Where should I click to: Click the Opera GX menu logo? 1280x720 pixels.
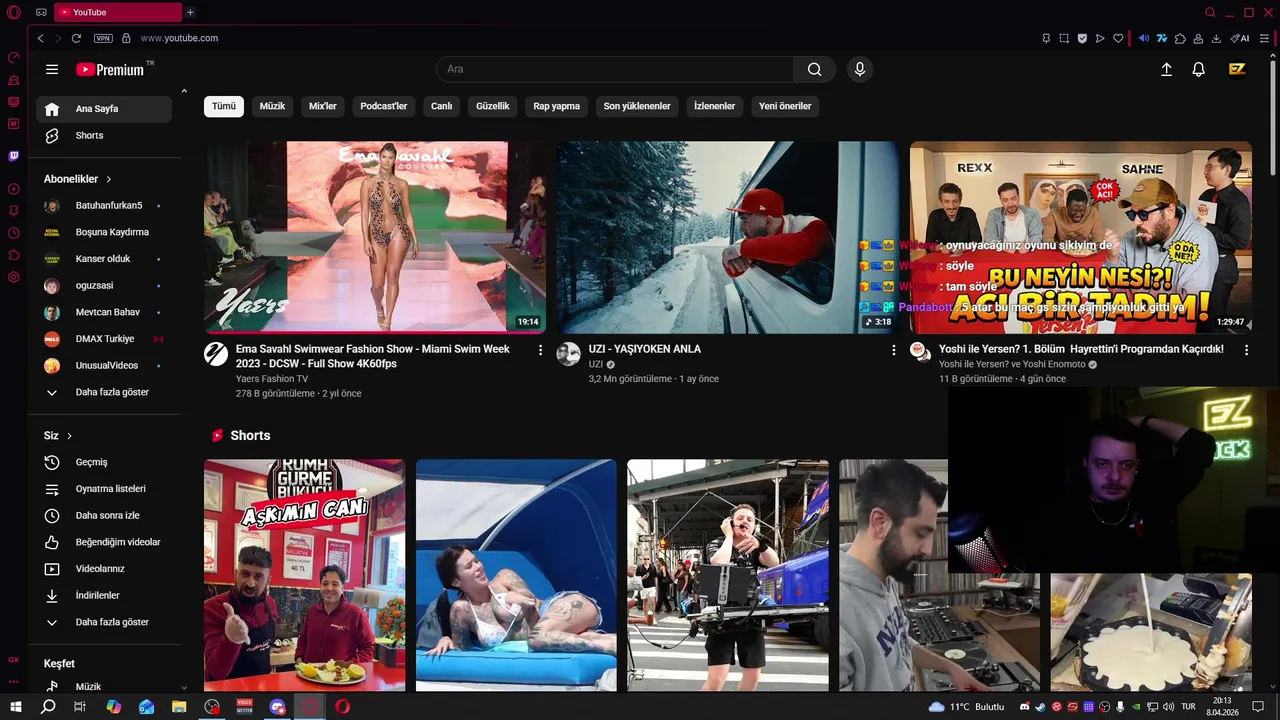[x=14, y=12]
